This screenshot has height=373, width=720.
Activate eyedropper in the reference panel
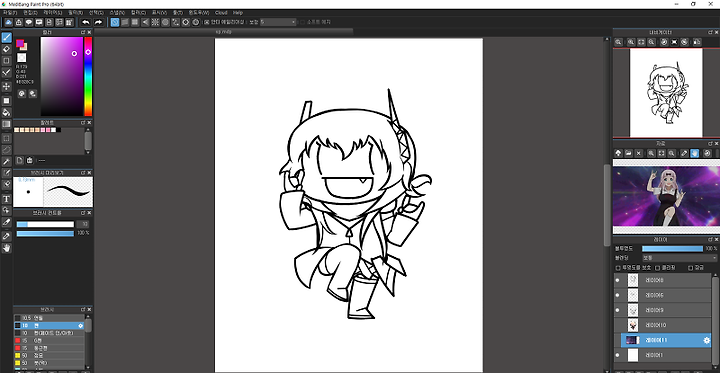pyautogui.click(x=684, y=153)
